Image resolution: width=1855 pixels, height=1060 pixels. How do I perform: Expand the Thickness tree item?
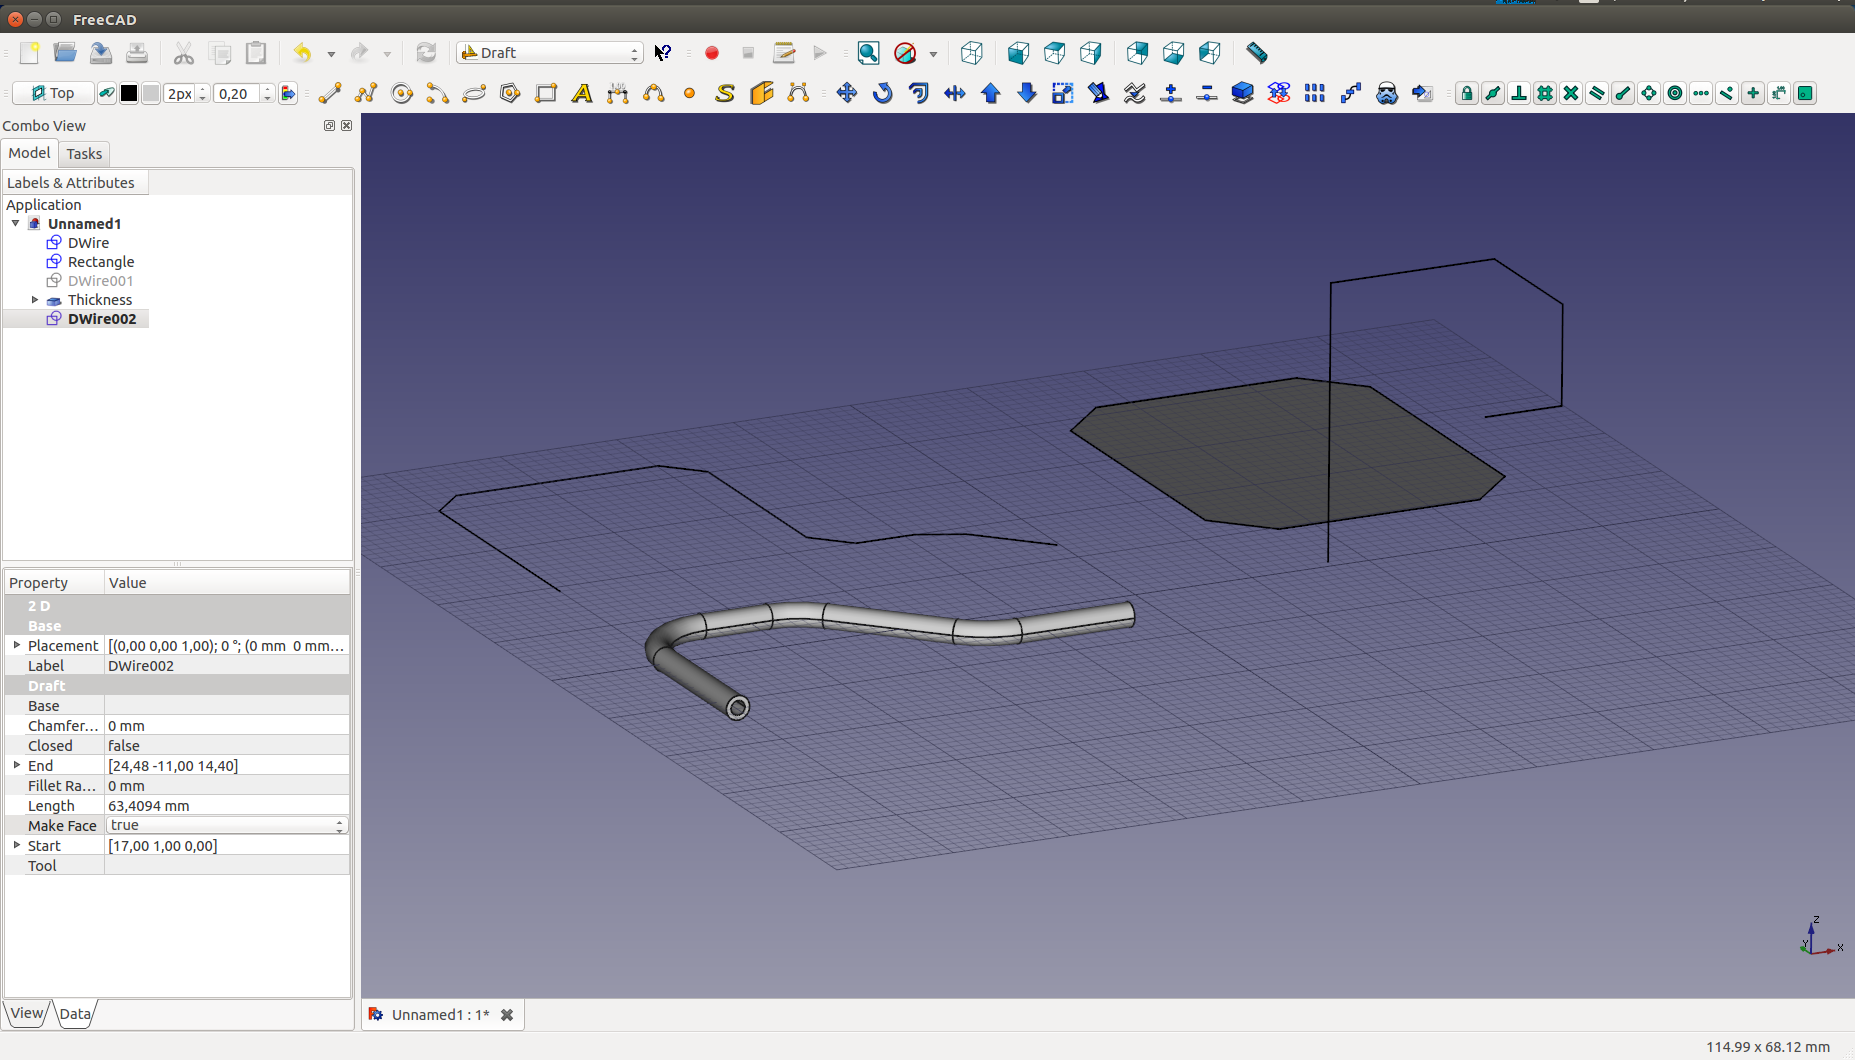pyautogui.click(x=35, y=300)
